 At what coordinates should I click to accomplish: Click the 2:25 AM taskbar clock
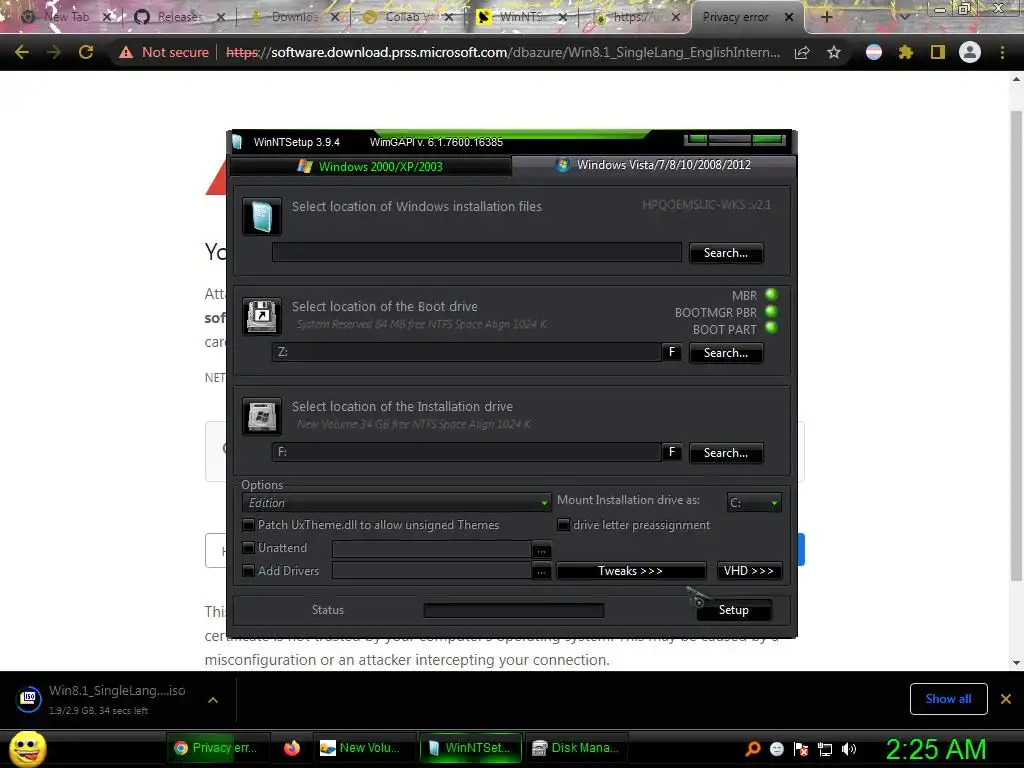(x=935, y=749)
